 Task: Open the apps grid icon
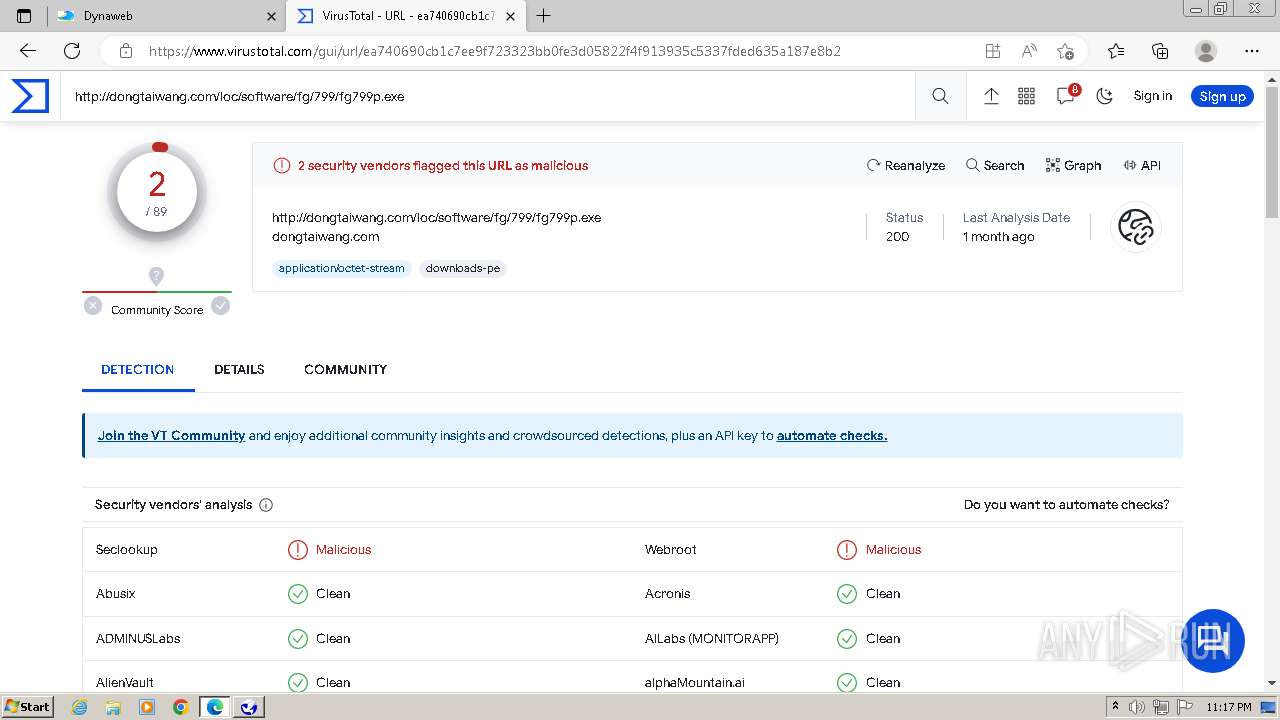click(1026, 96)
